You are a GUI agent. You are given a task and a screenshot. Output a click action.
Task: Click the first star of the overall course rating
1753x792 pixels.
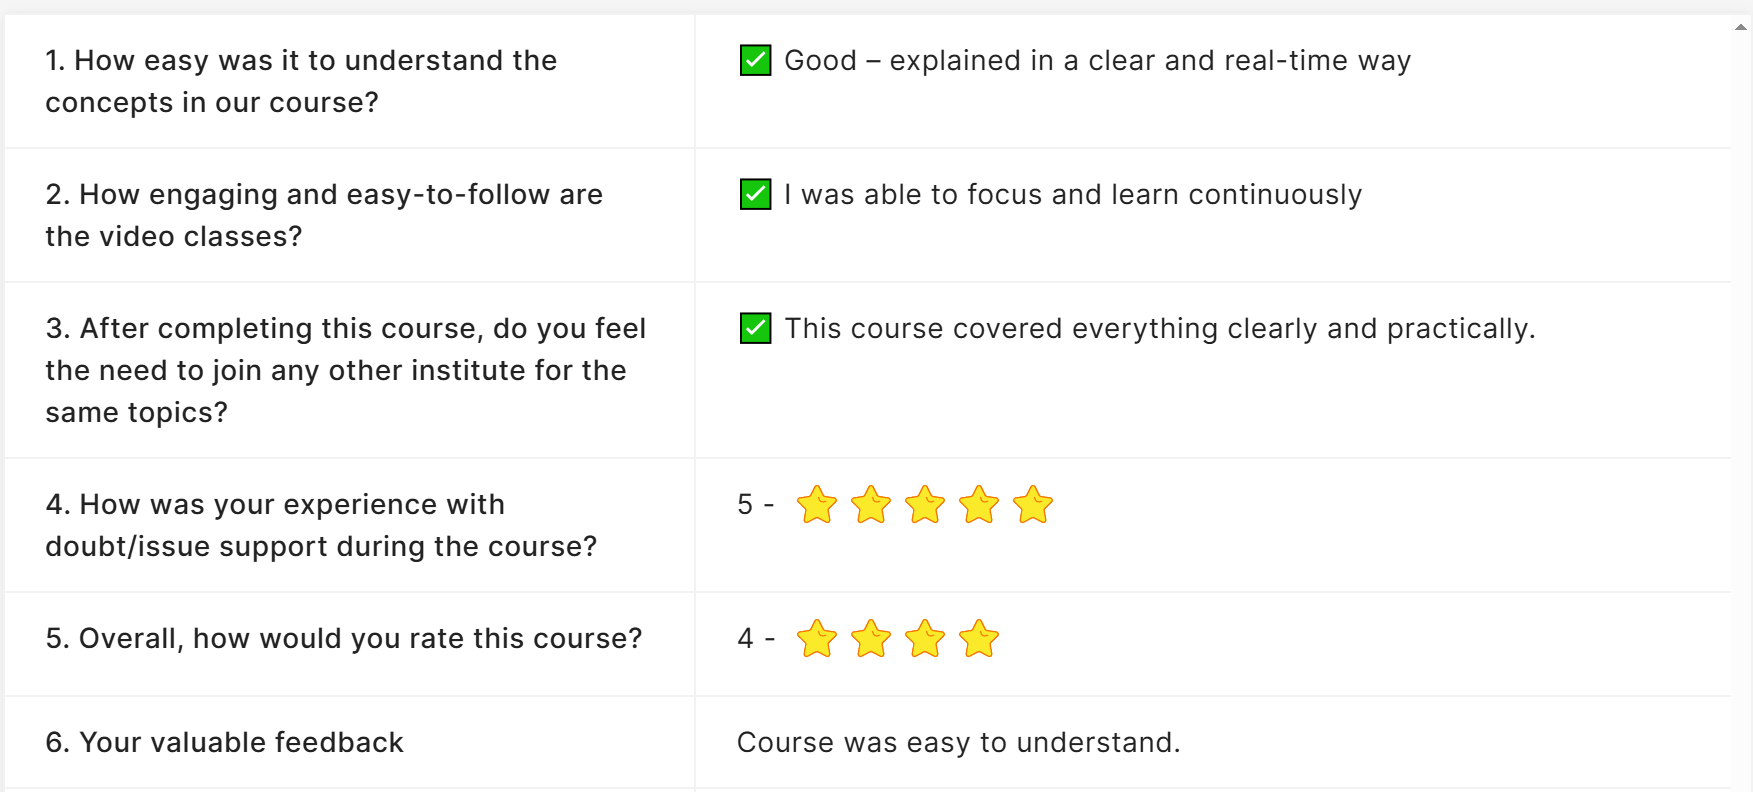(817, 639)
